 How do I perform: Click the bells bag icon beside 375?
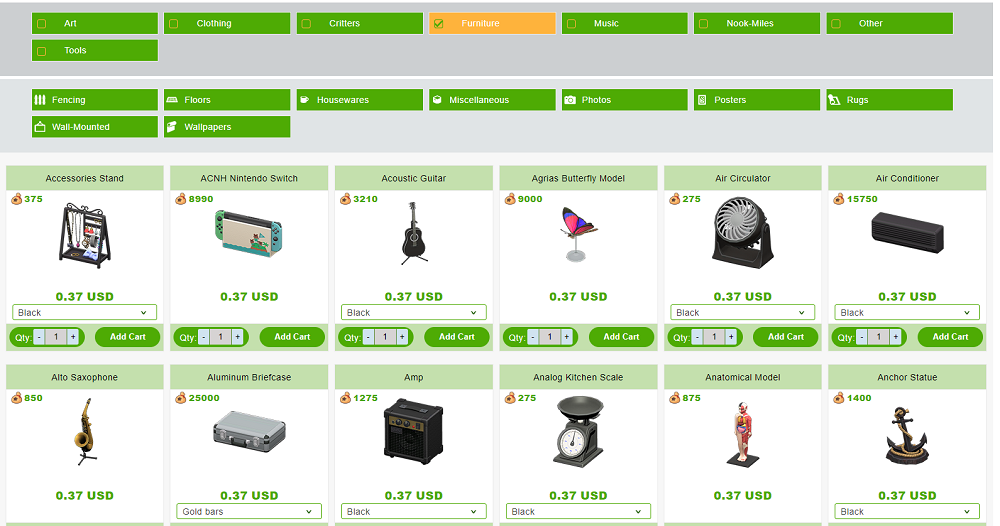(17, 199)
